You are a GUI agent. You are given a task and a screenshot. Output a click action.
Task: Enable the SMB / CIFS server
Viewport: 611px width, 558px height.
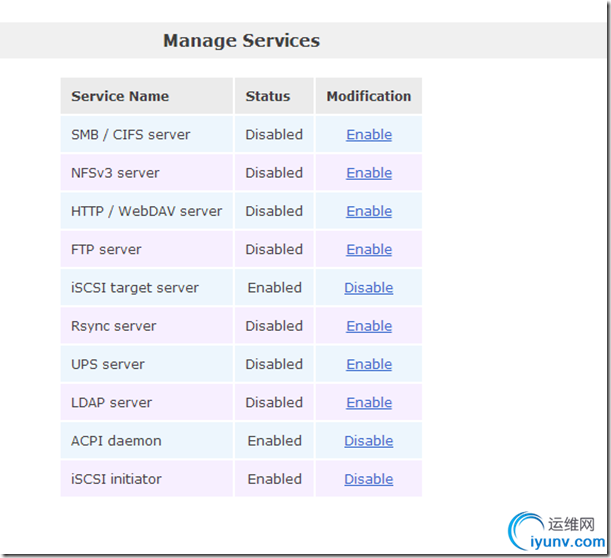pyautogui.click(x=368, y=135)
